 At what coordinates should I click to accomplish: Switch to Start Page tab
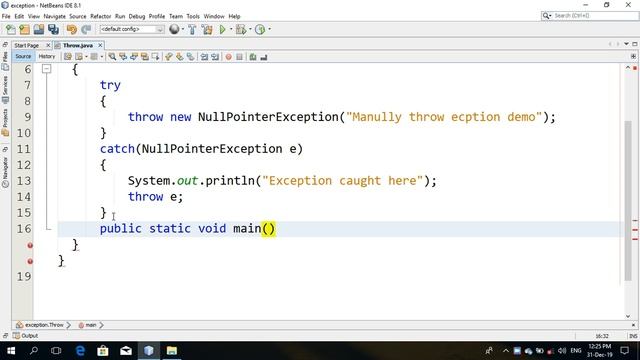27,45
